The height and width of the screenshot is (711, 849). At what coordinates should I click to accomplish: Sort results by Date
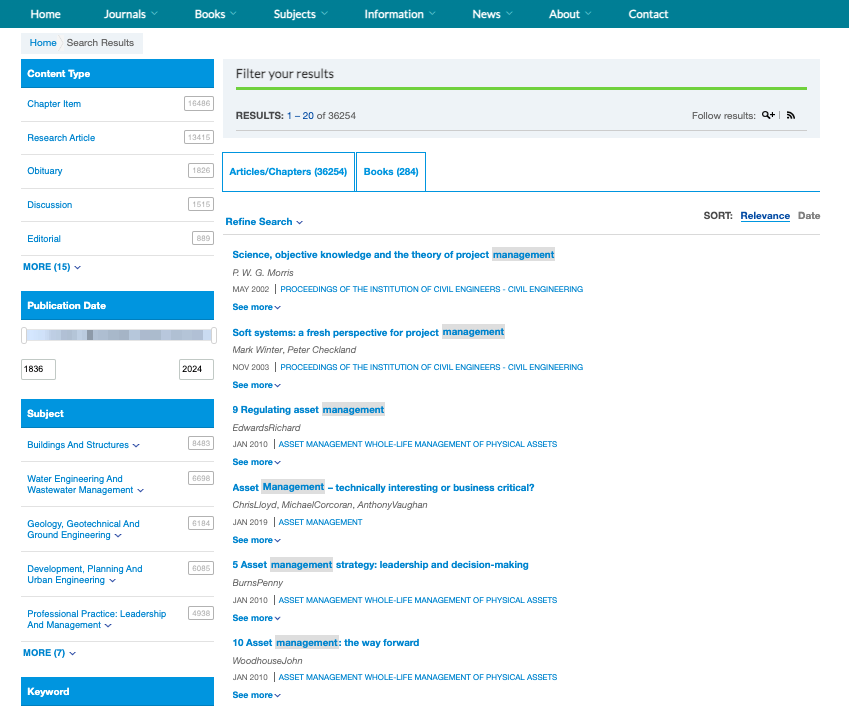point(808,216)
